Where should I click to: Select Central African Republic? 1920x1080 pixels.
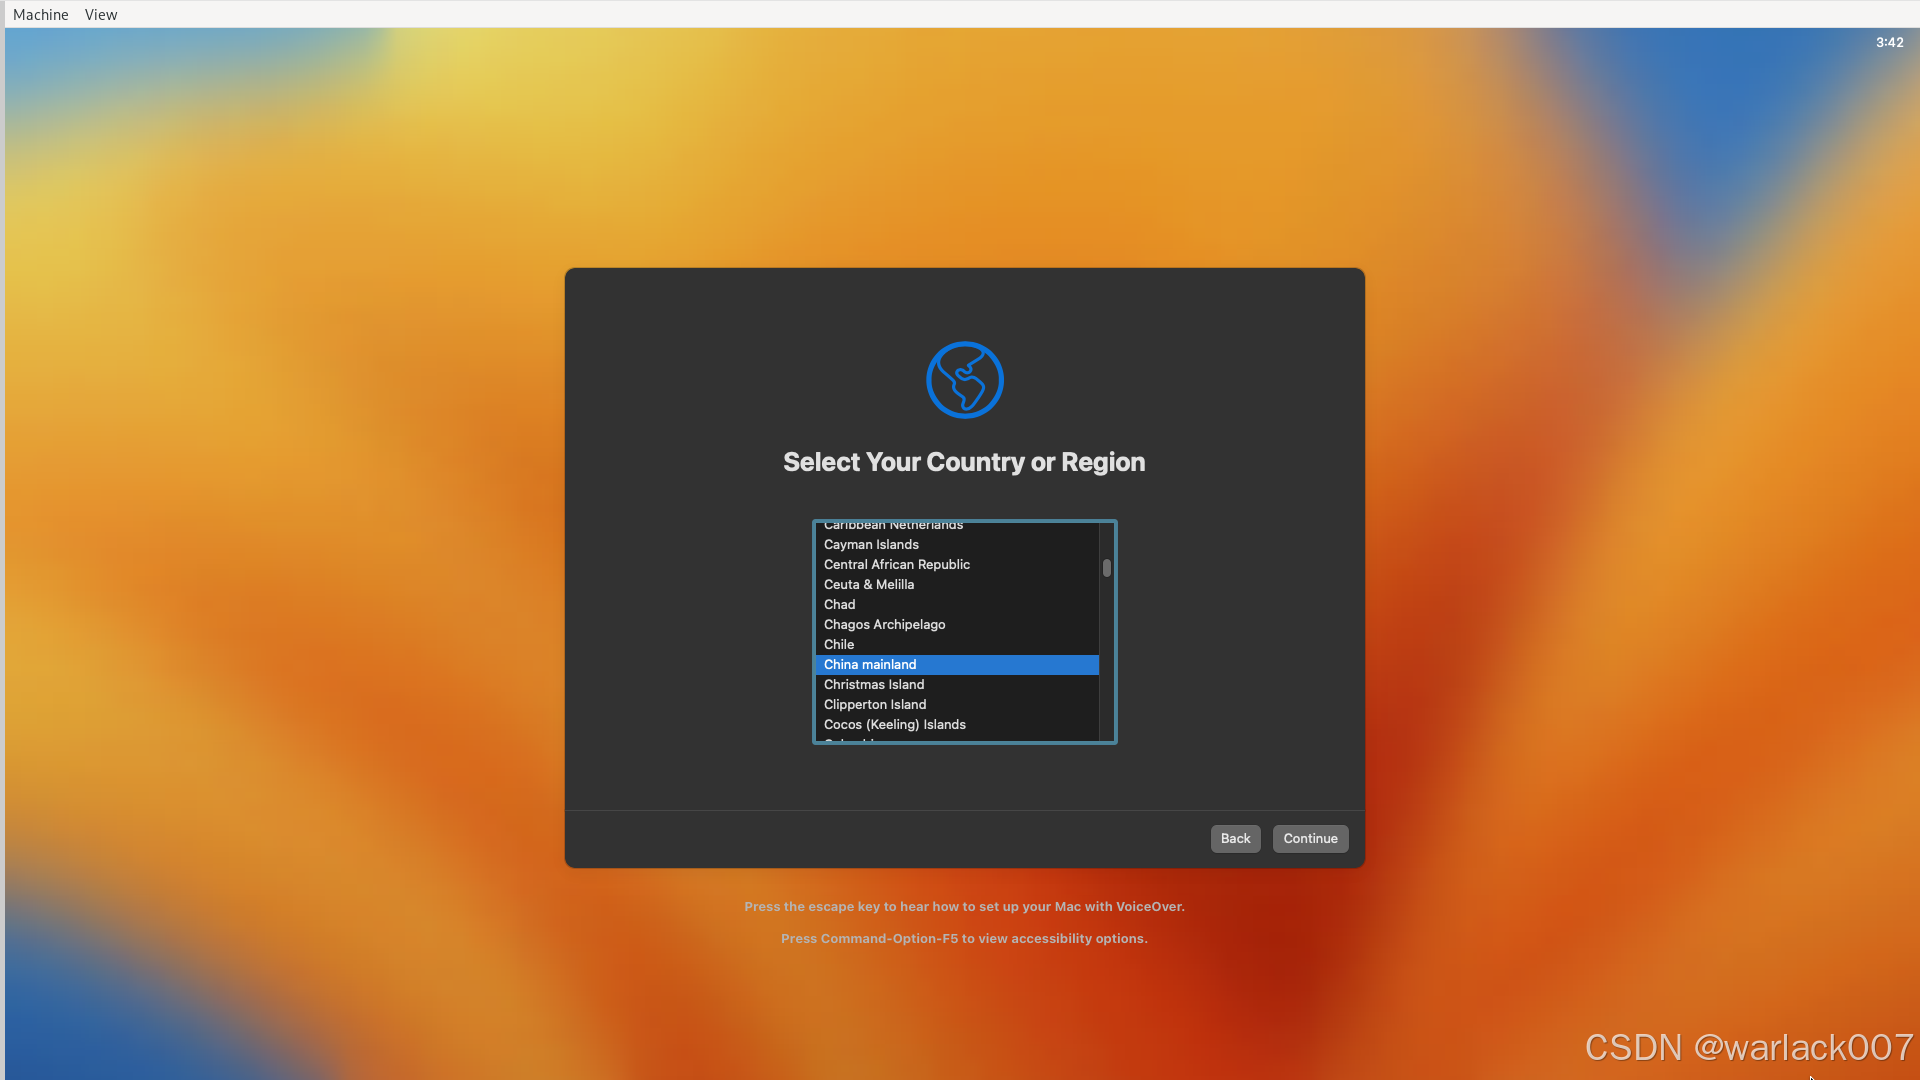[x=957, y=565]
